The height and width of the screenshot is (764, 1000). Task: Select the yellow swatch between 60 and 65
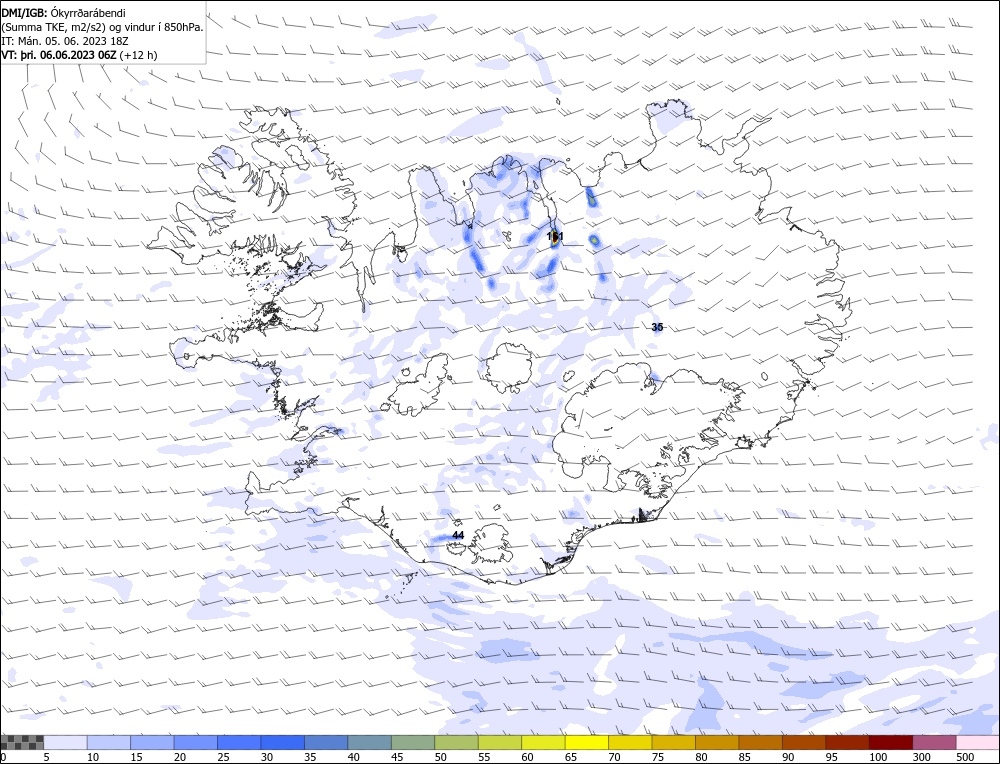543,742
